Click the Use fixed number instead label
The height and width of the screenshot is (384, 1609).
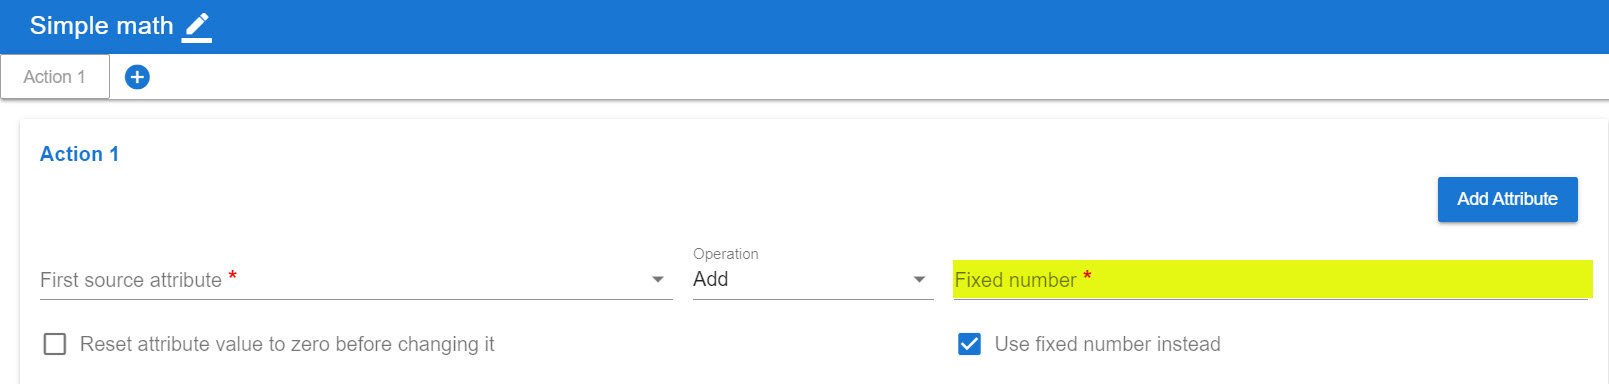[x=1107, y=344]
